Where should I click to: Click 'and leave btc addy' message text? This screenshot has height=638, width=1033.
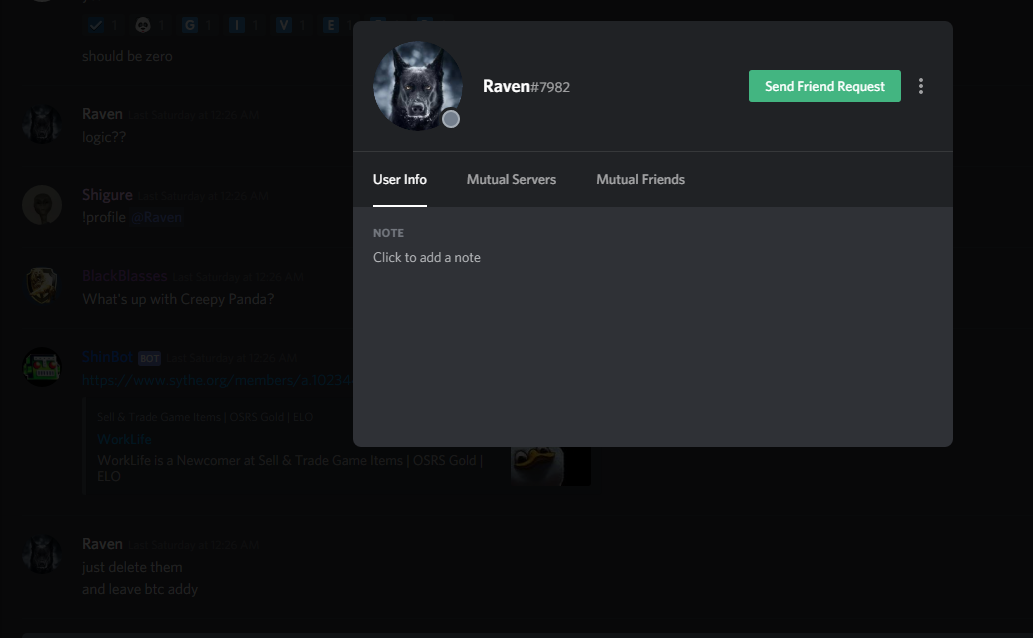(x=140, y=589)
